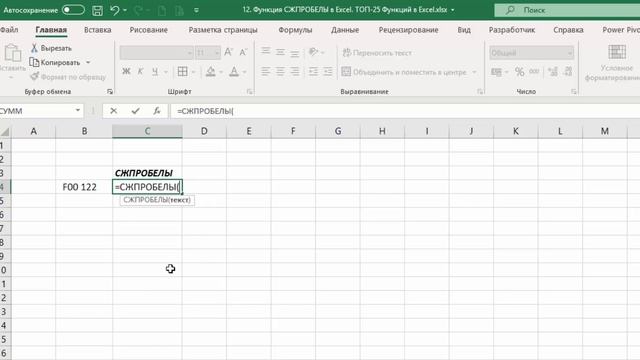This screenshot has width=640, height=360.
Task: Open the Файл tab
Action: coord(9,30)
